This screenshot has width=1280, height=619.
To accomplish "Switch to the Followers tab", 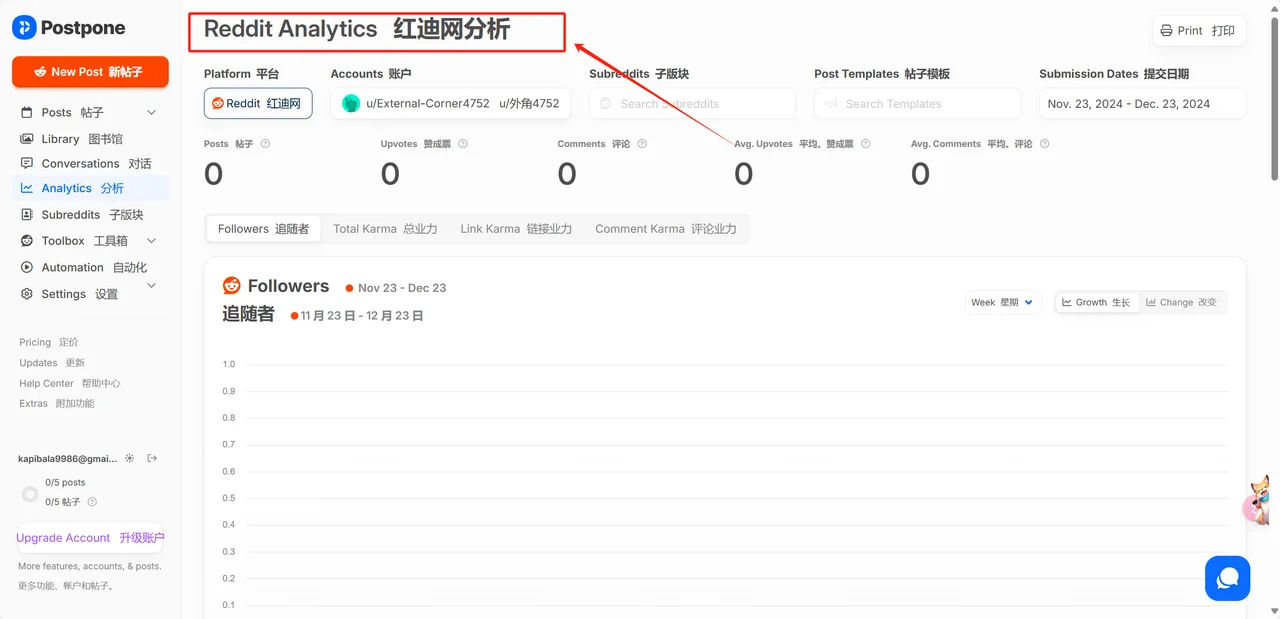I will coord(264,229).
